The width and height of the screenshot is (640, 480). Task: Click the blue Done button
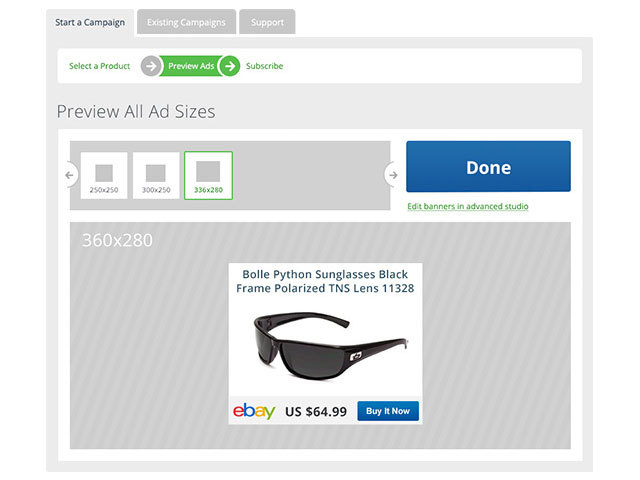[x=488, y=167]
